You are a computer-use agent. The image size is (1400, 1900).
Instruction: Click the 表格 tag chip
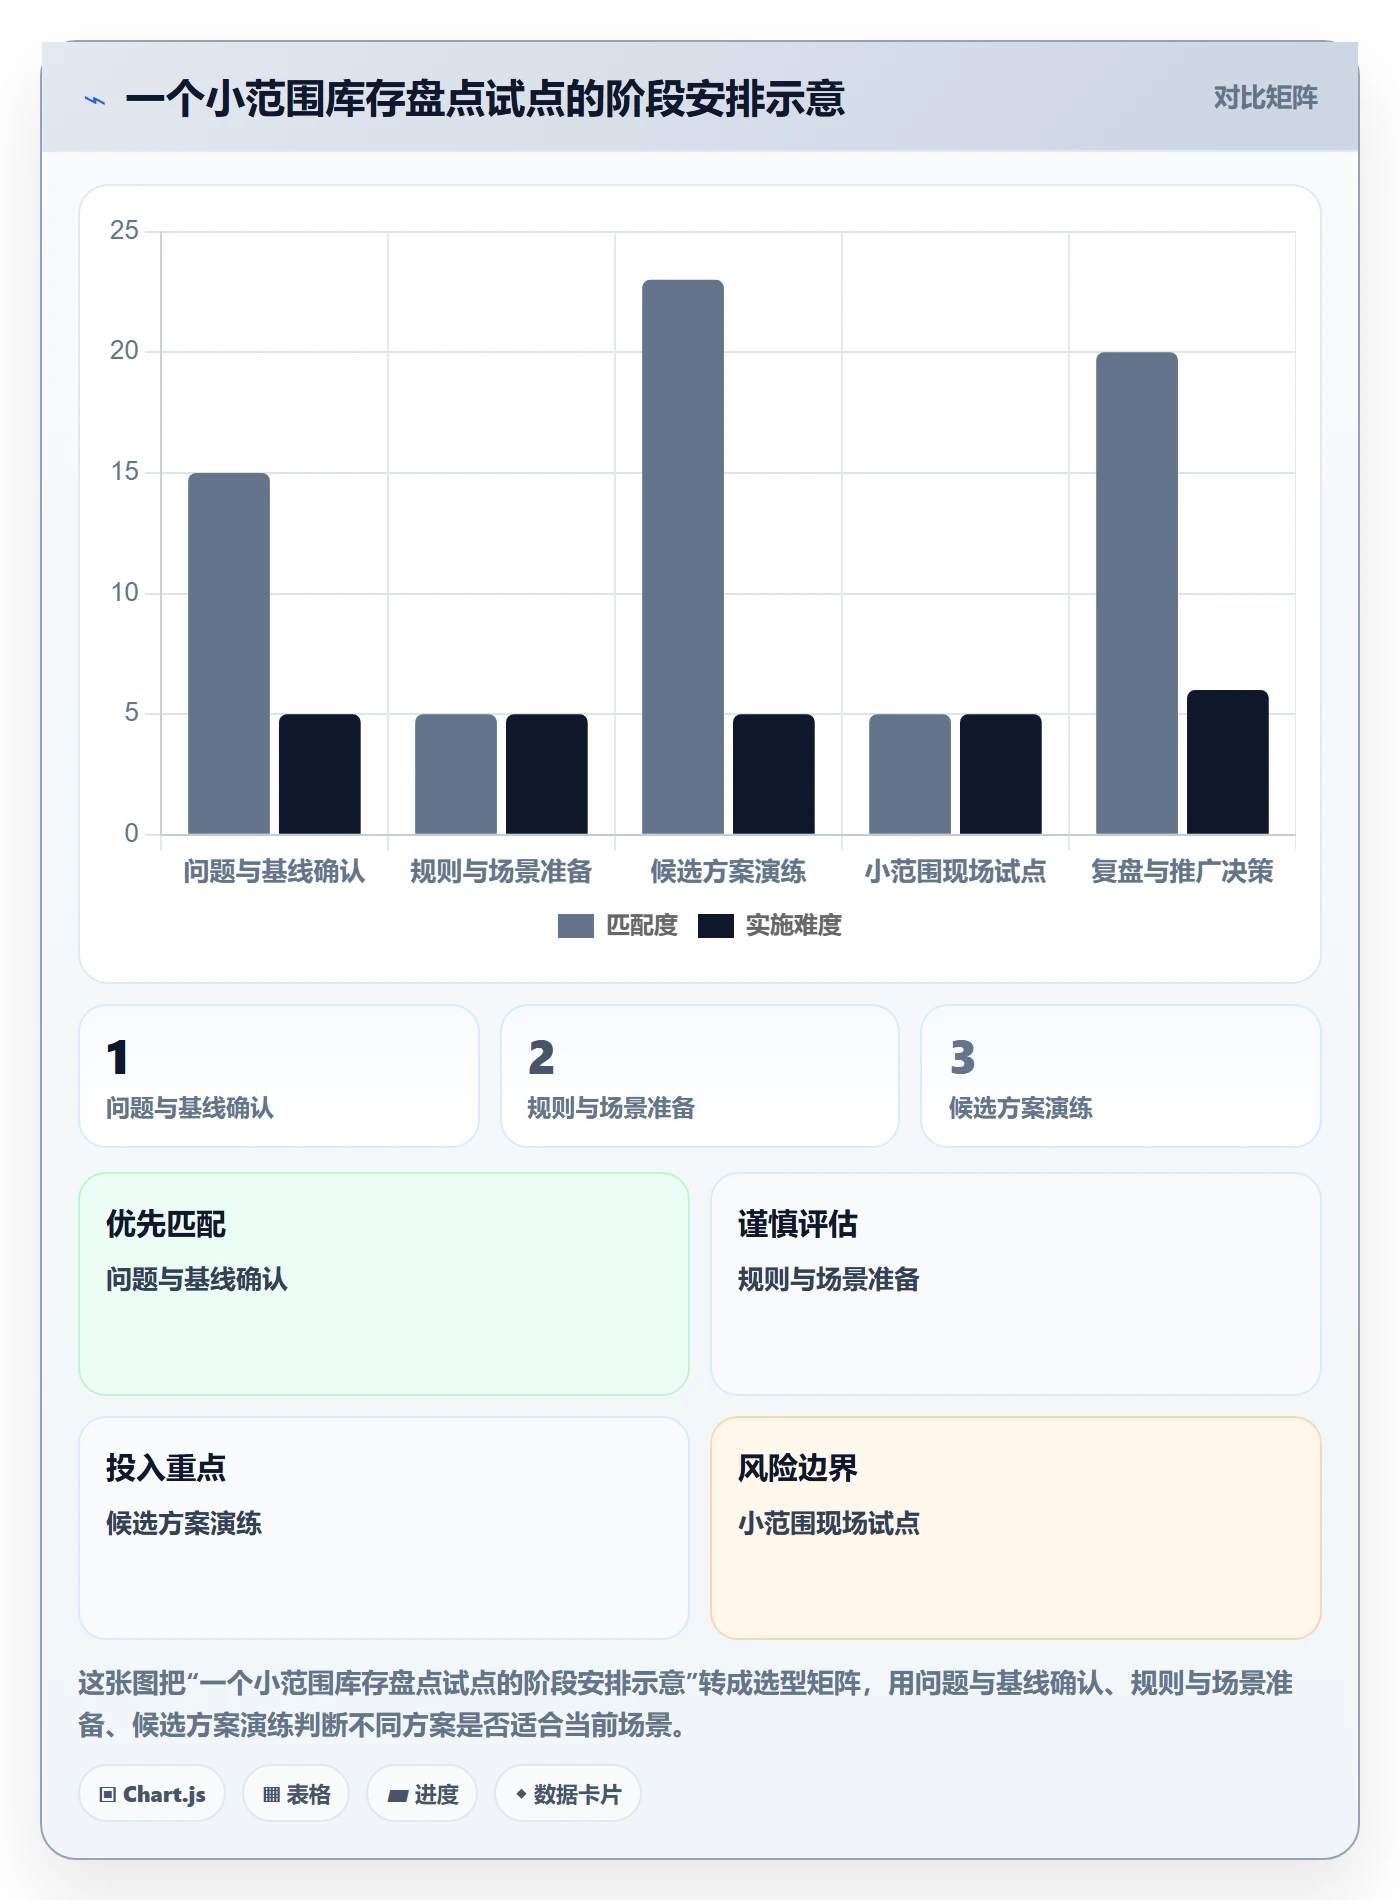click(296, 1794)
